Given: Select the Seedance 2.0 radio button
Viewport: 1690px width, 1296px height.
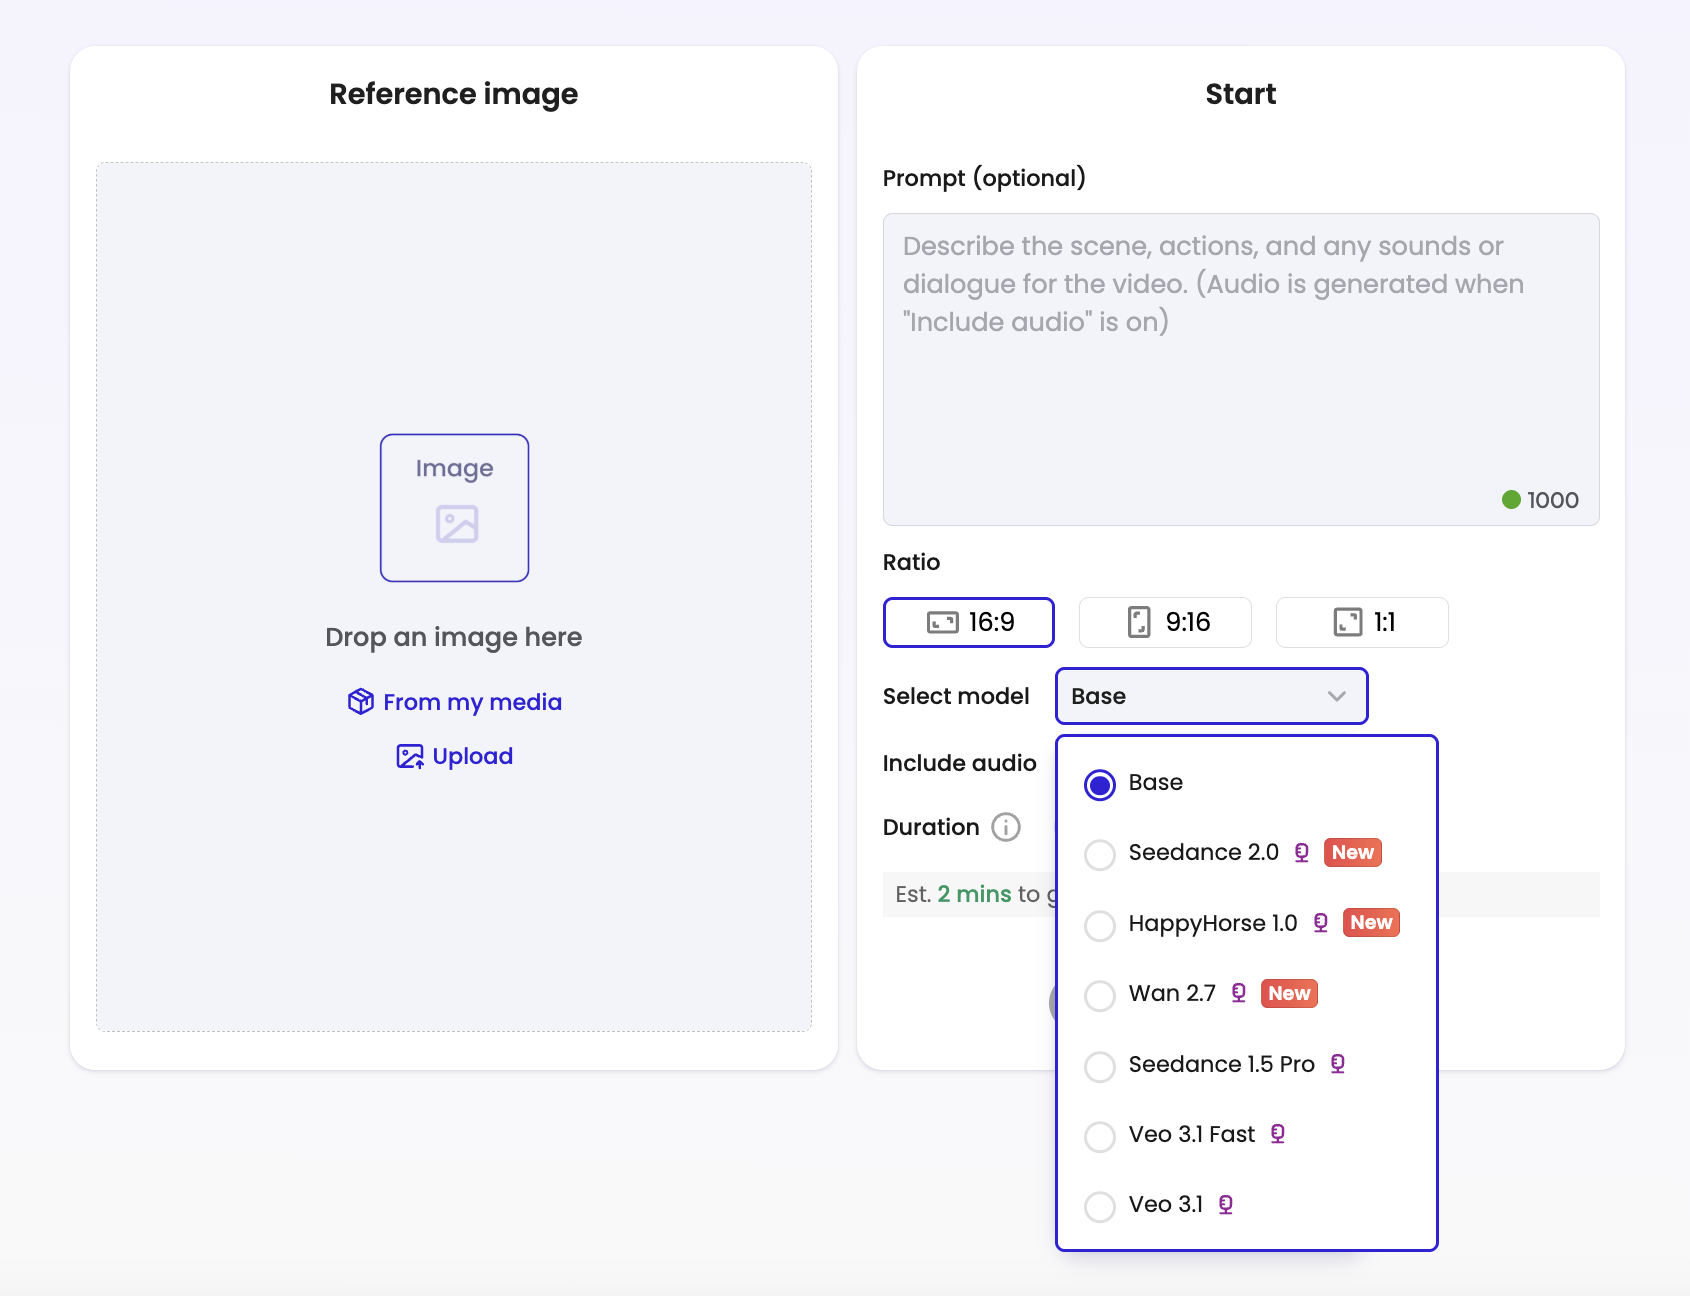Looking at the screenshot, I should (1100, 855).
